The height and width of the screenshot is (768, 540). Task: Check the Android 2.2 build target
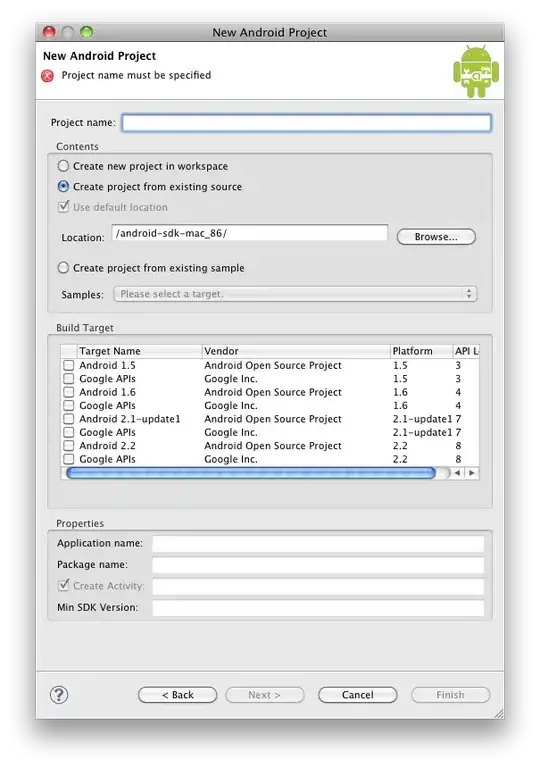tap(69, 446)
